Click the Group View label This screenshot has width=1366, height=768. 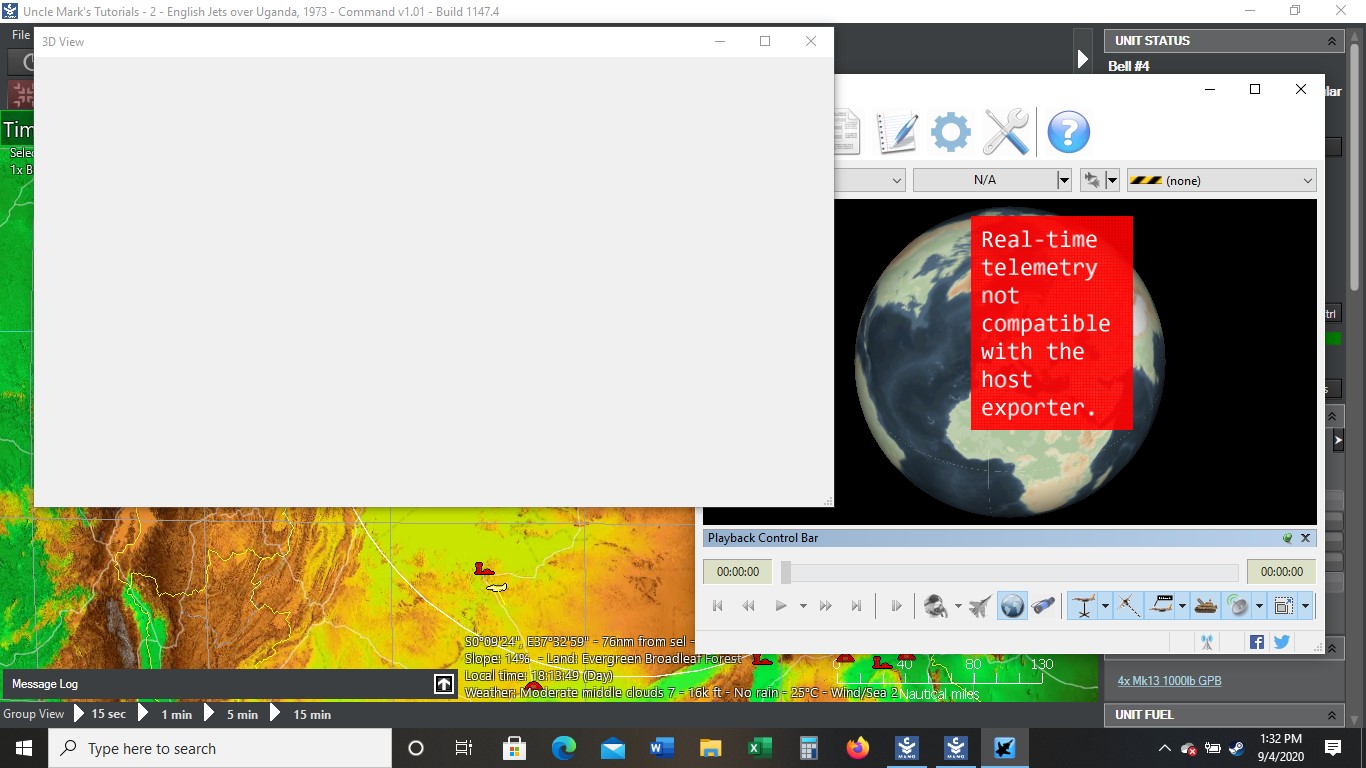pyautogui.click(x=33, y=714)
